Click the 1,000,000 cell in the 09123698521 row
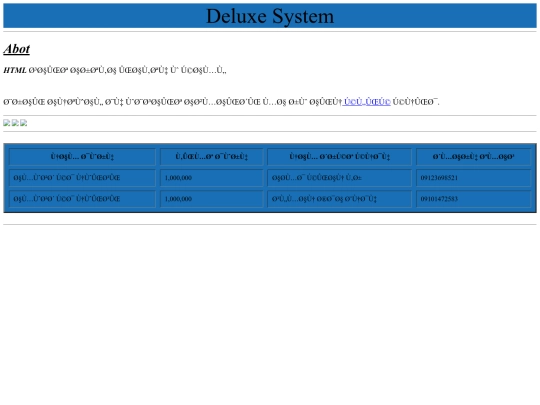Screen dimensions: 540x405 point(211,178)
